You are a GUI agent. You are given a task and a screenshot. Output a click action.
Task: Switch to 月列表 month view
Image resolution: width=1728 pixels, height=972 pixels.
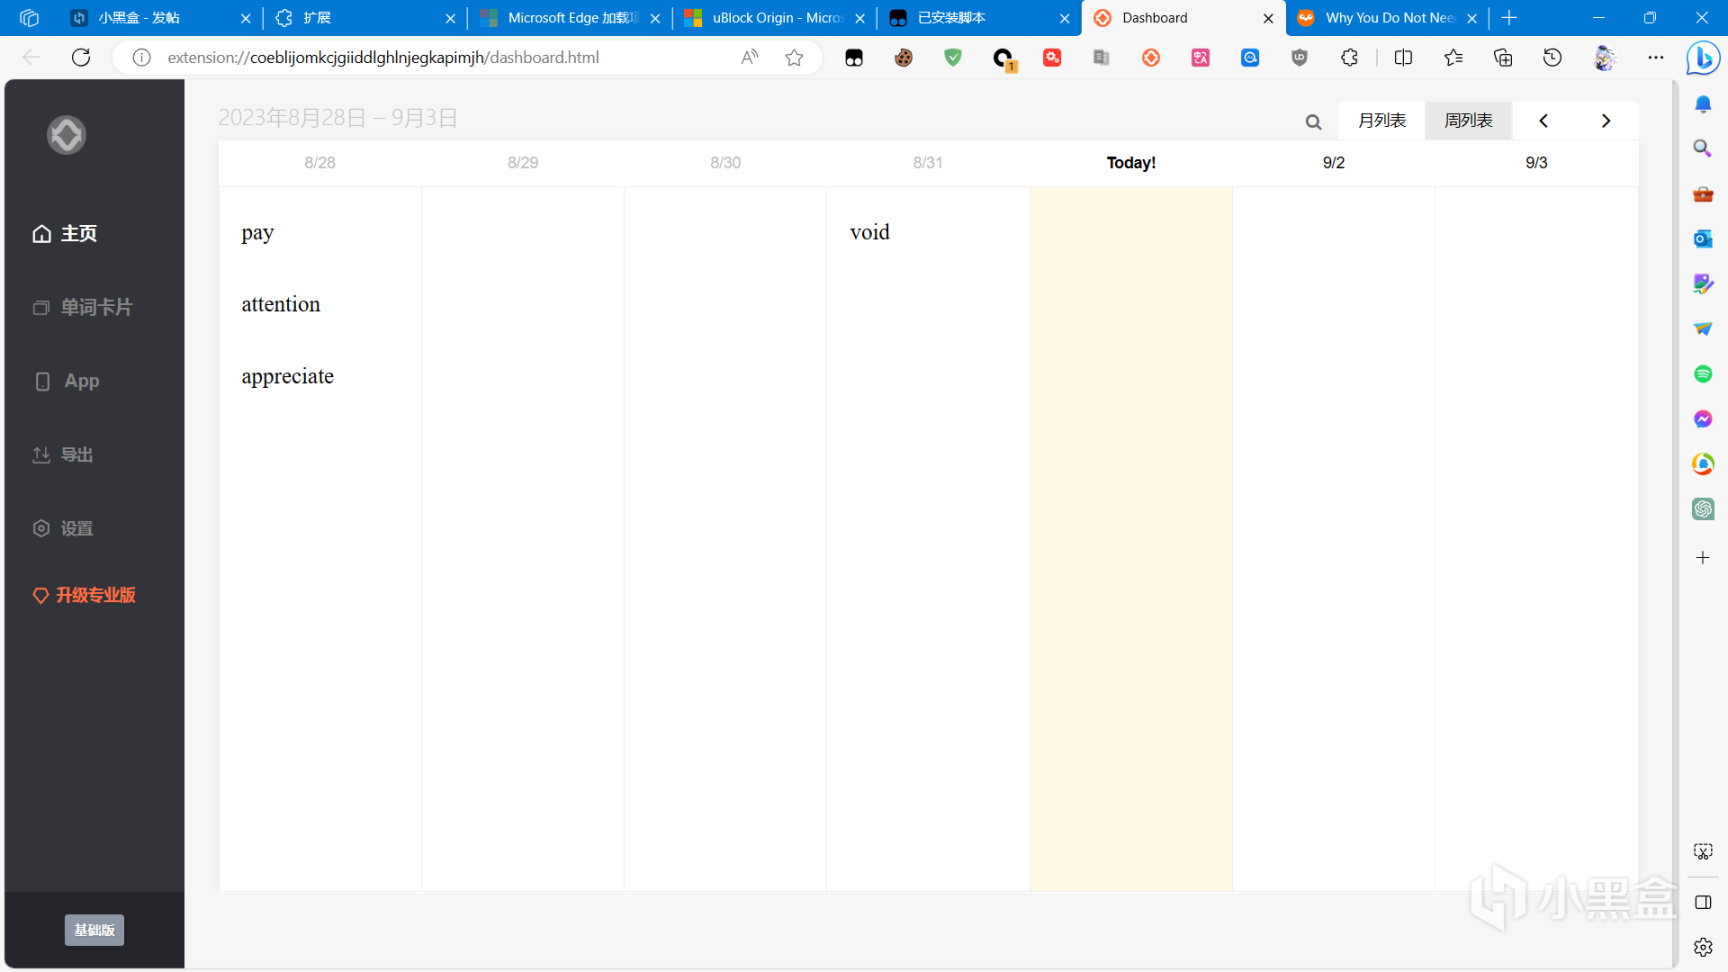(x=1382, y=120)
